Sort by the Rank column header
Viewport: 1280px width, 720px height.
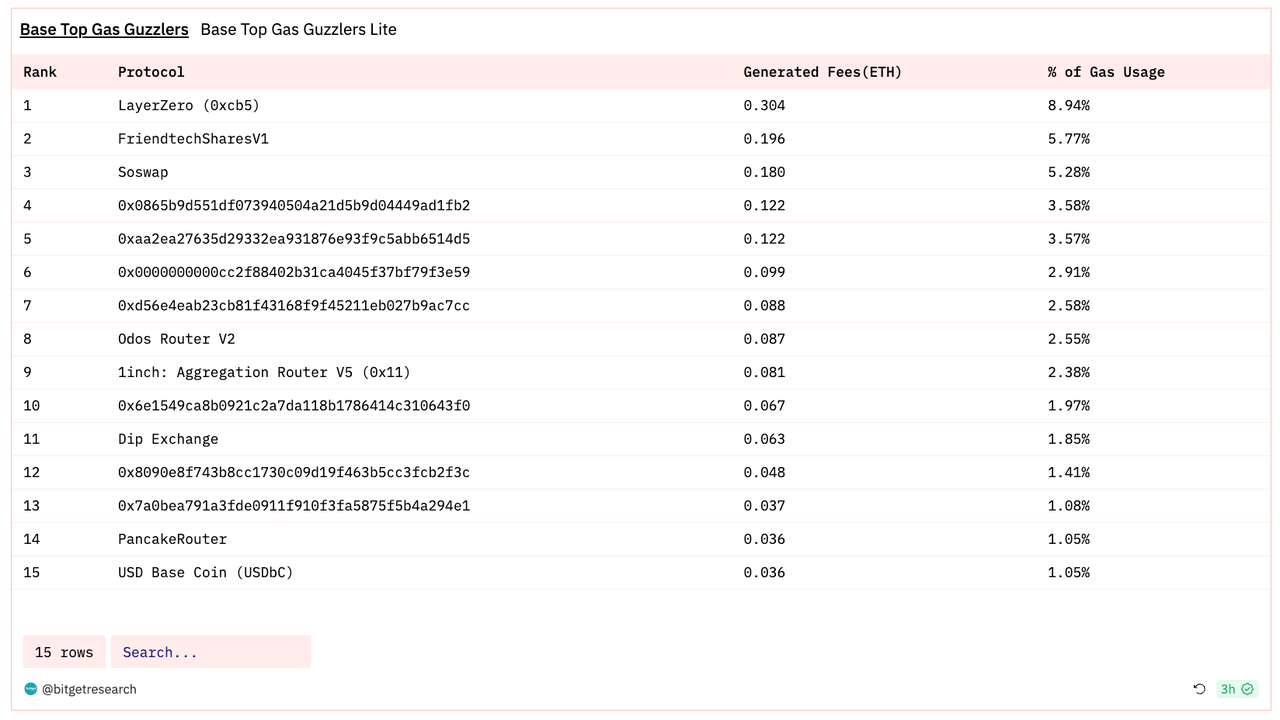pos(40,72)
